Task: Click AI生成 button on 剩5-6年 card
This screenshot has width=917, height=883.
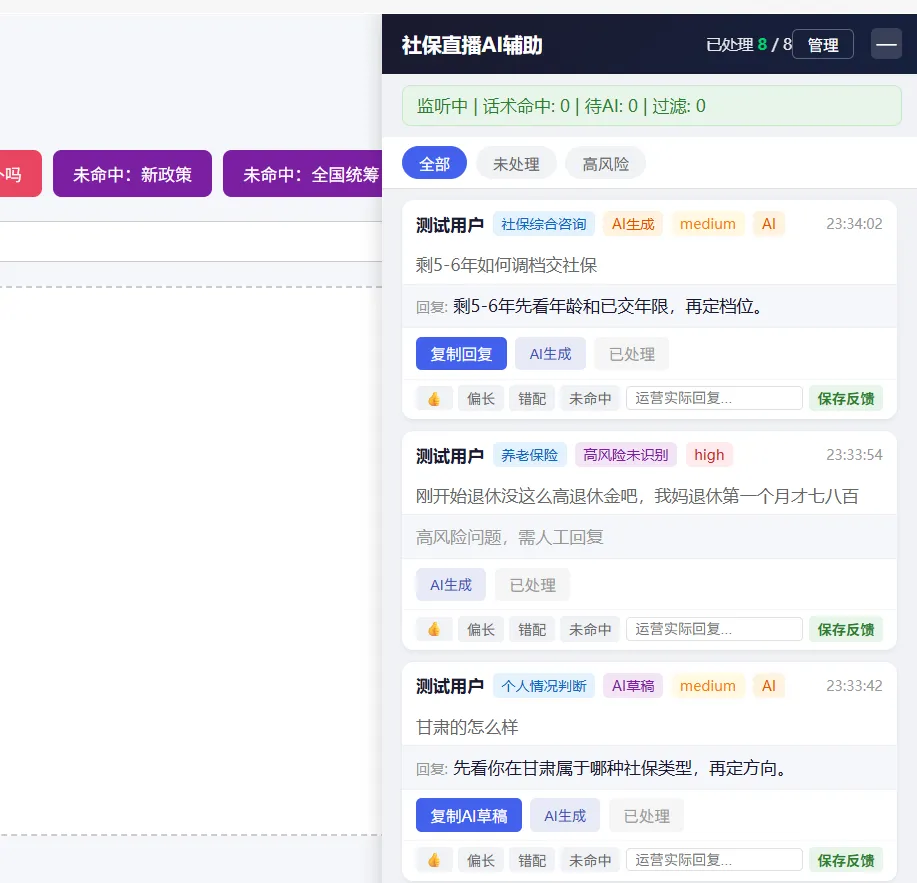Action: coord(550,354)
